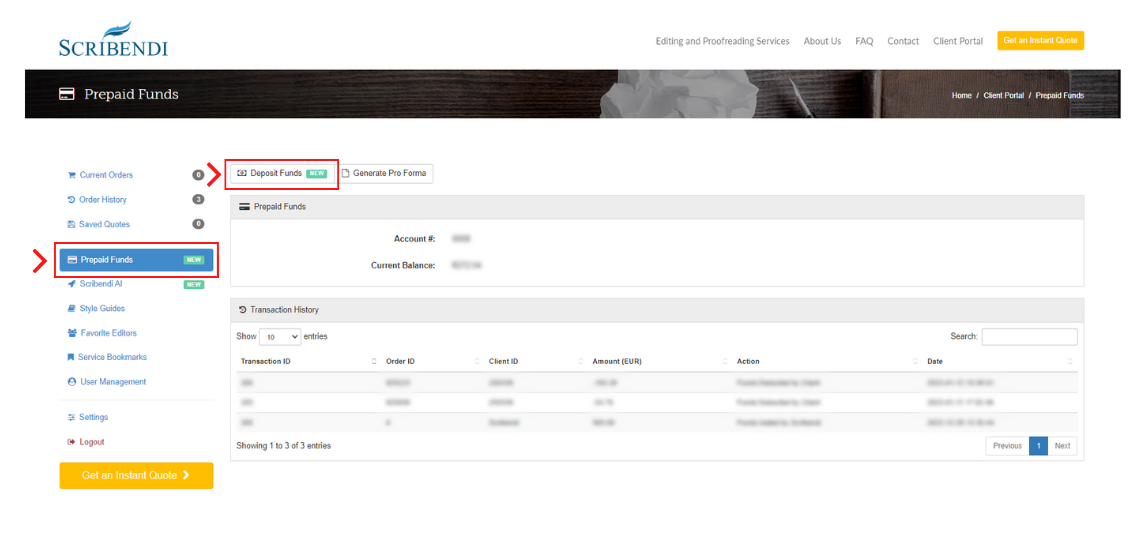Click the User Management person icon
Image resolution: width=1131 pixels, height=539 pixels.
(71, 382)
